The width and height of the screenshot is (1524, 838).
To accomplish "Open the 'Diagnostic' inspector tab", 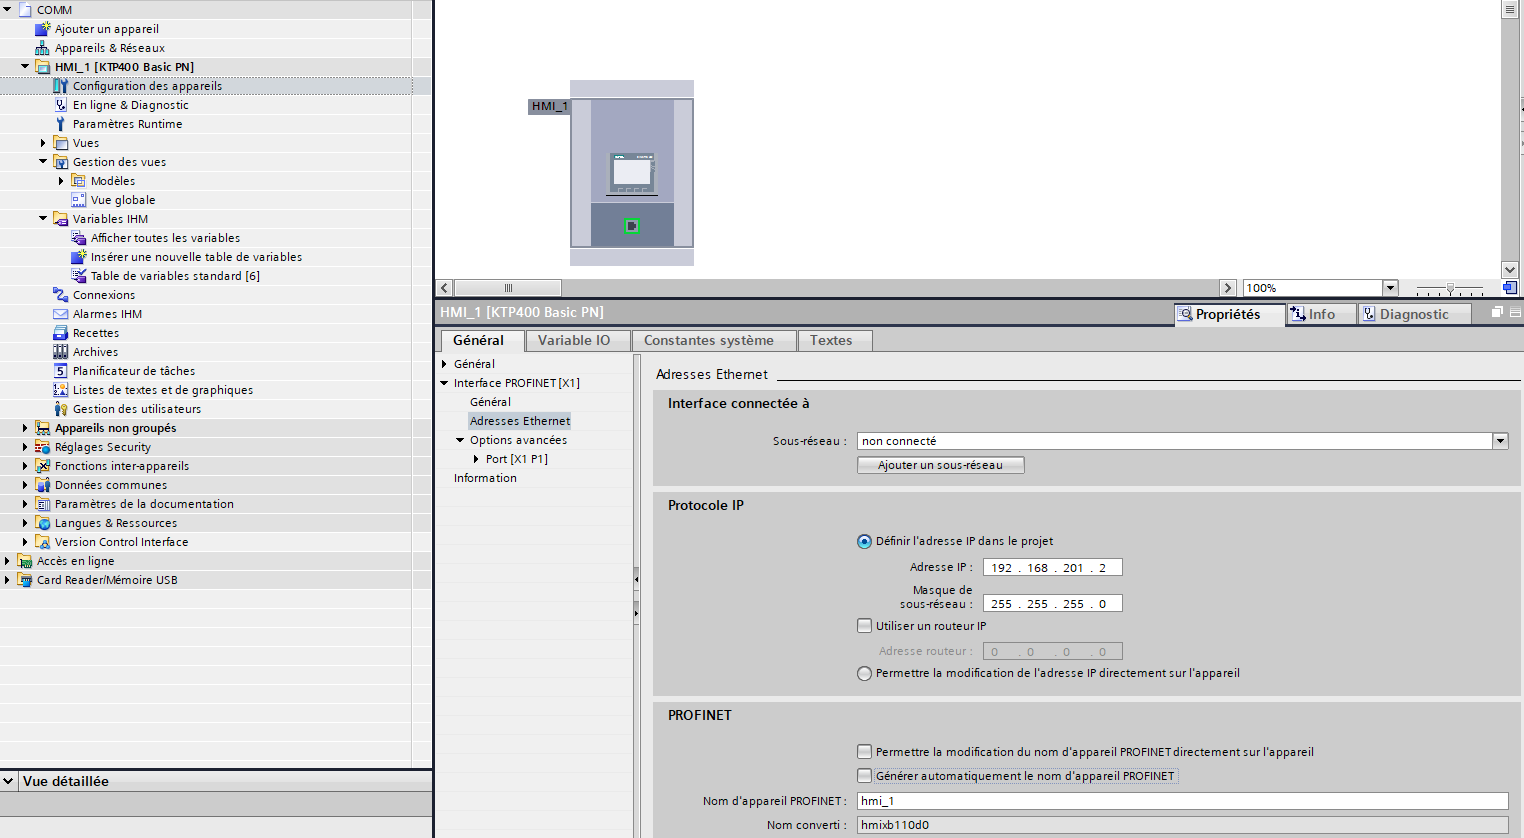I will click(x=1412, y=314).
